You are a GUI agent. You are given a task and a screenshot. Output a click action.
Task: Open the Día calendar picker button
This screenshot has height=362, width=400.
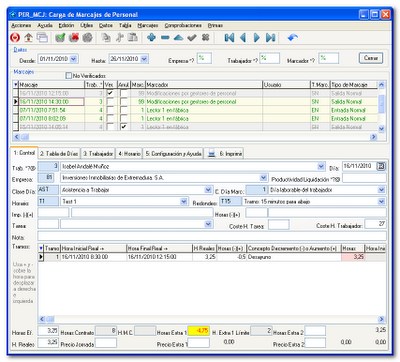click(381, 166)
